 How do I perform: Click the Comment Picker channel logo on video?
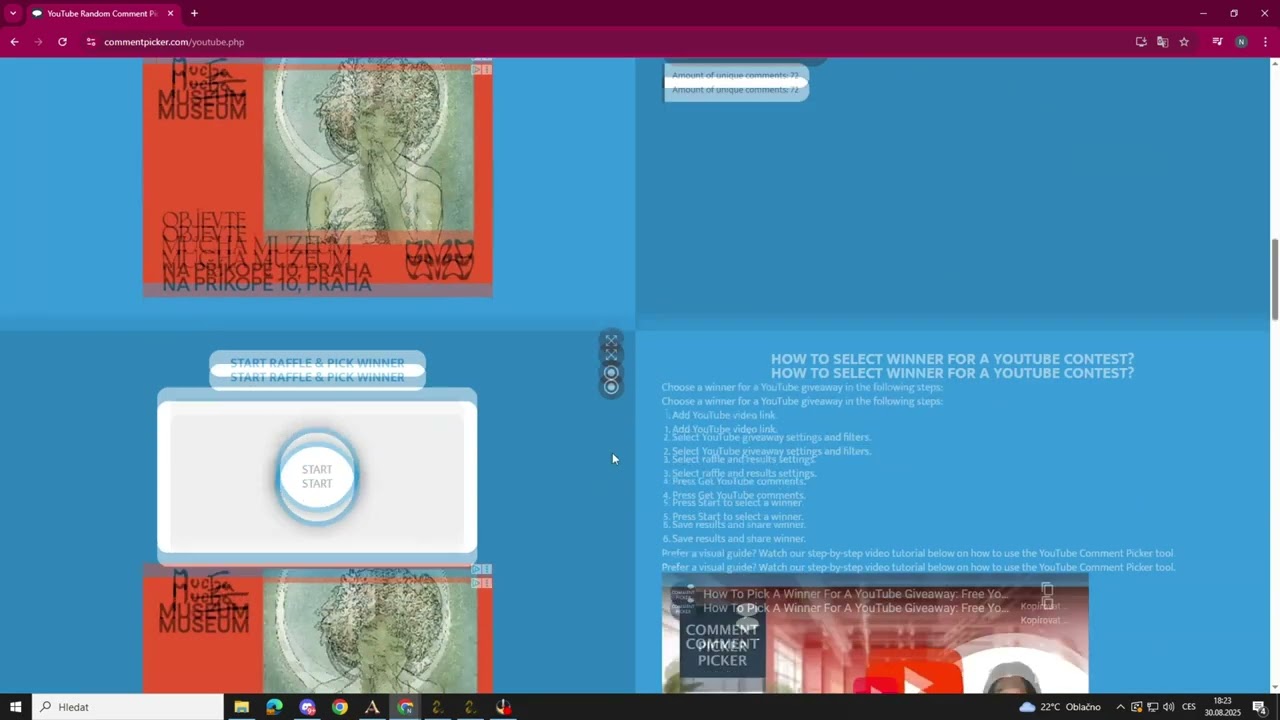pyautogui.click(x=683, y=601)
